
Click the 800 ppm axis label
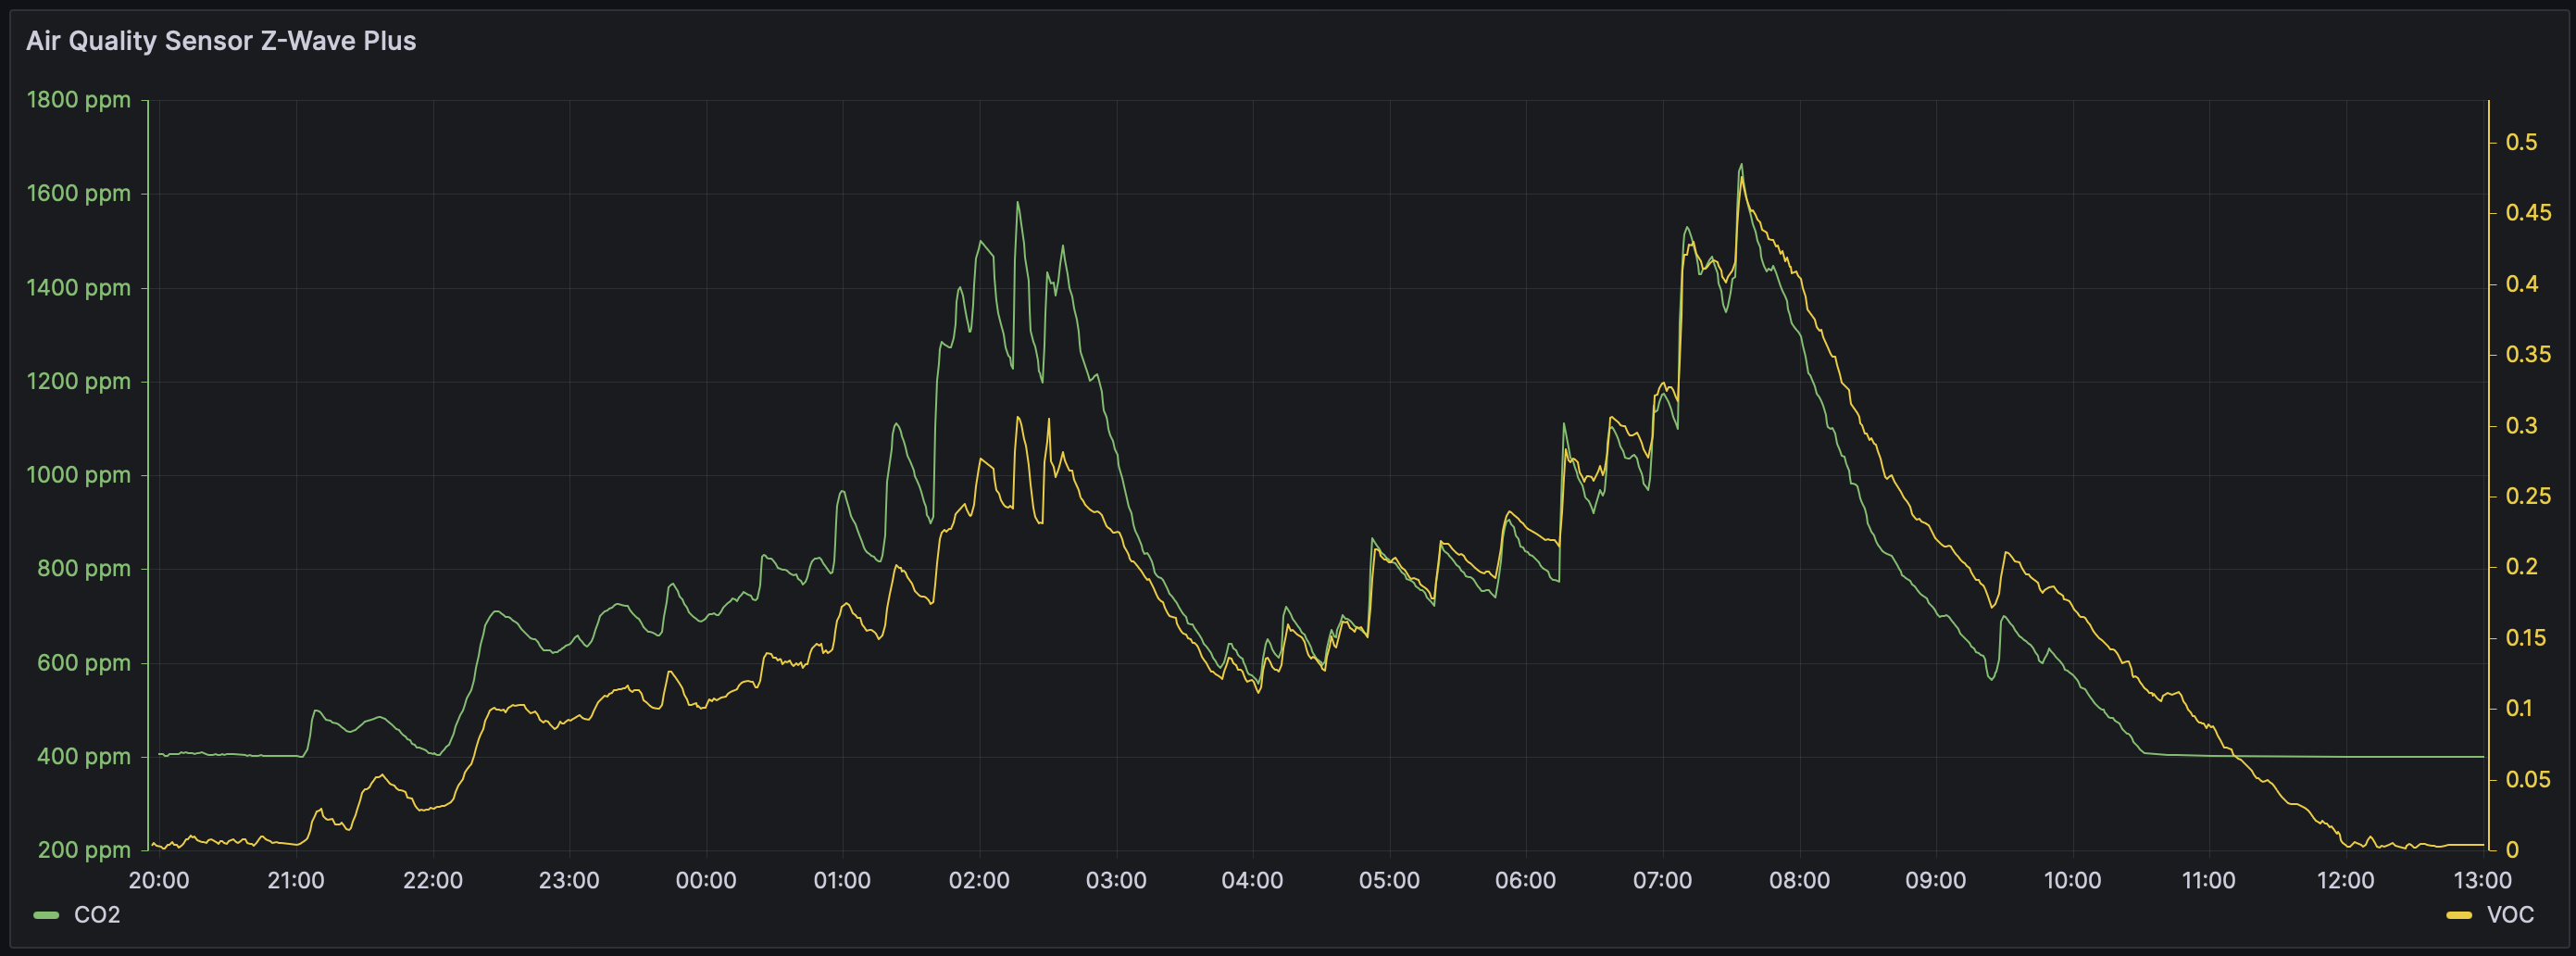[x=84, y=569]
